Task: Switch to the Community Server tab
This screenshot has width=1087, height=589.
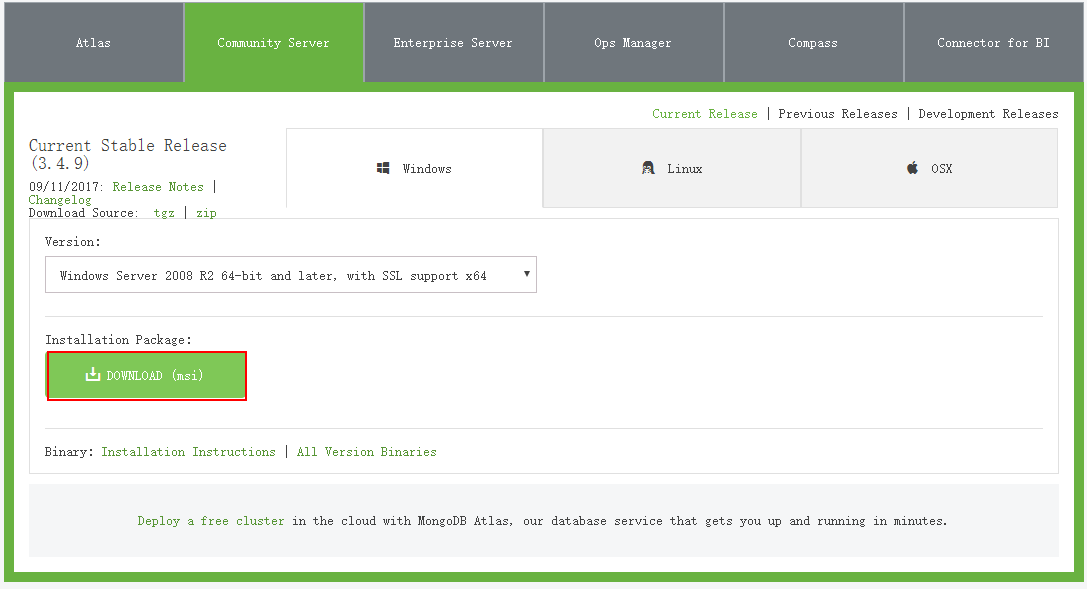Action: click(x=273, y=42)
